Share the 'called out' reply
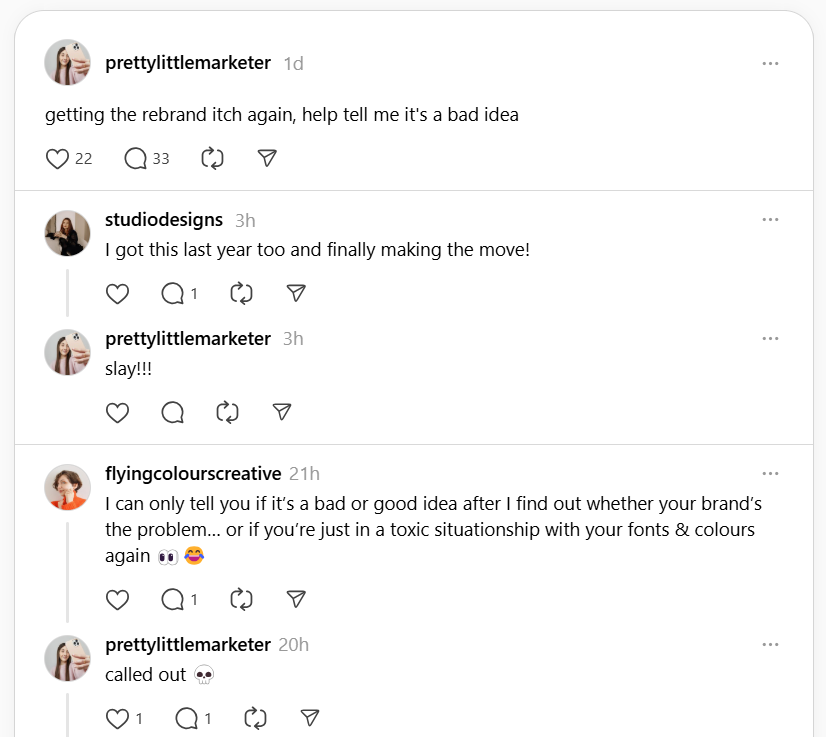 click(x=310, y=718)
